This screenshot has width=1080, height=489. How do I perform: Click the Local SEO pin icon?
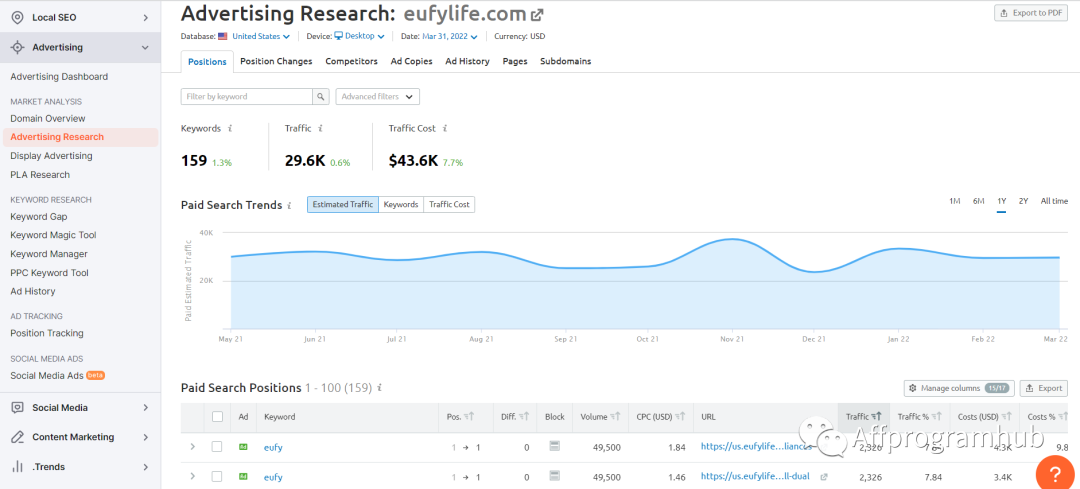[x=18, y=17]
